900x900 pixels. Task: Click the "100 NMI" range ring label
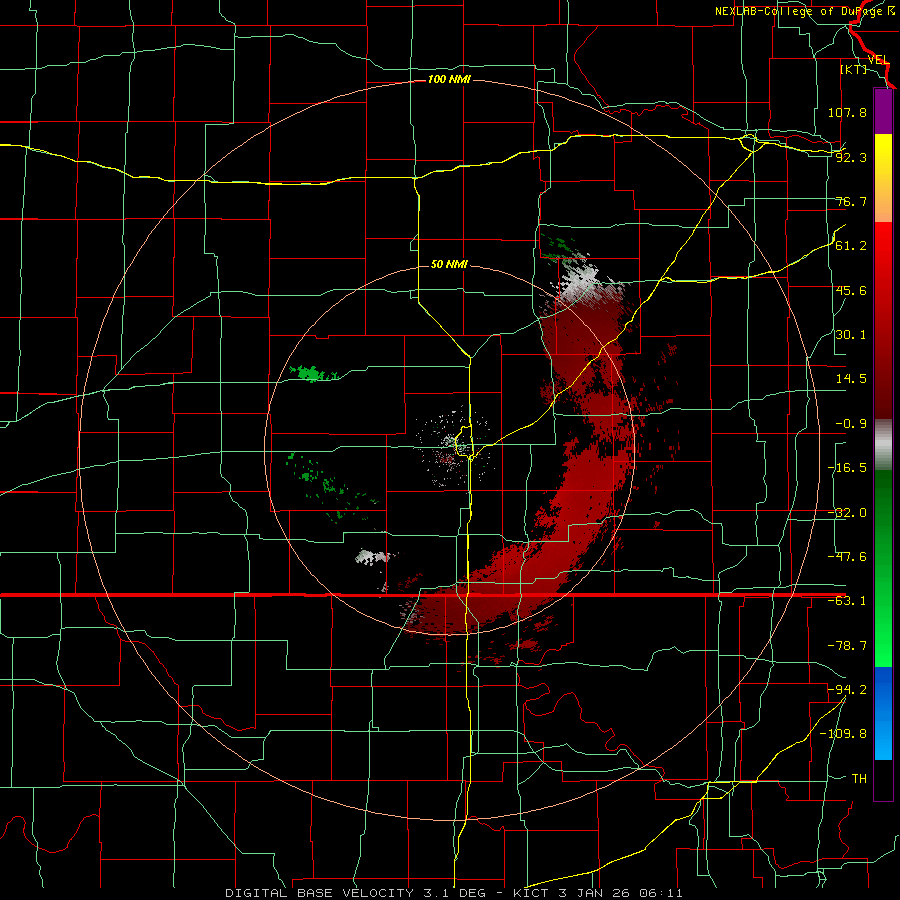point(449,79)
